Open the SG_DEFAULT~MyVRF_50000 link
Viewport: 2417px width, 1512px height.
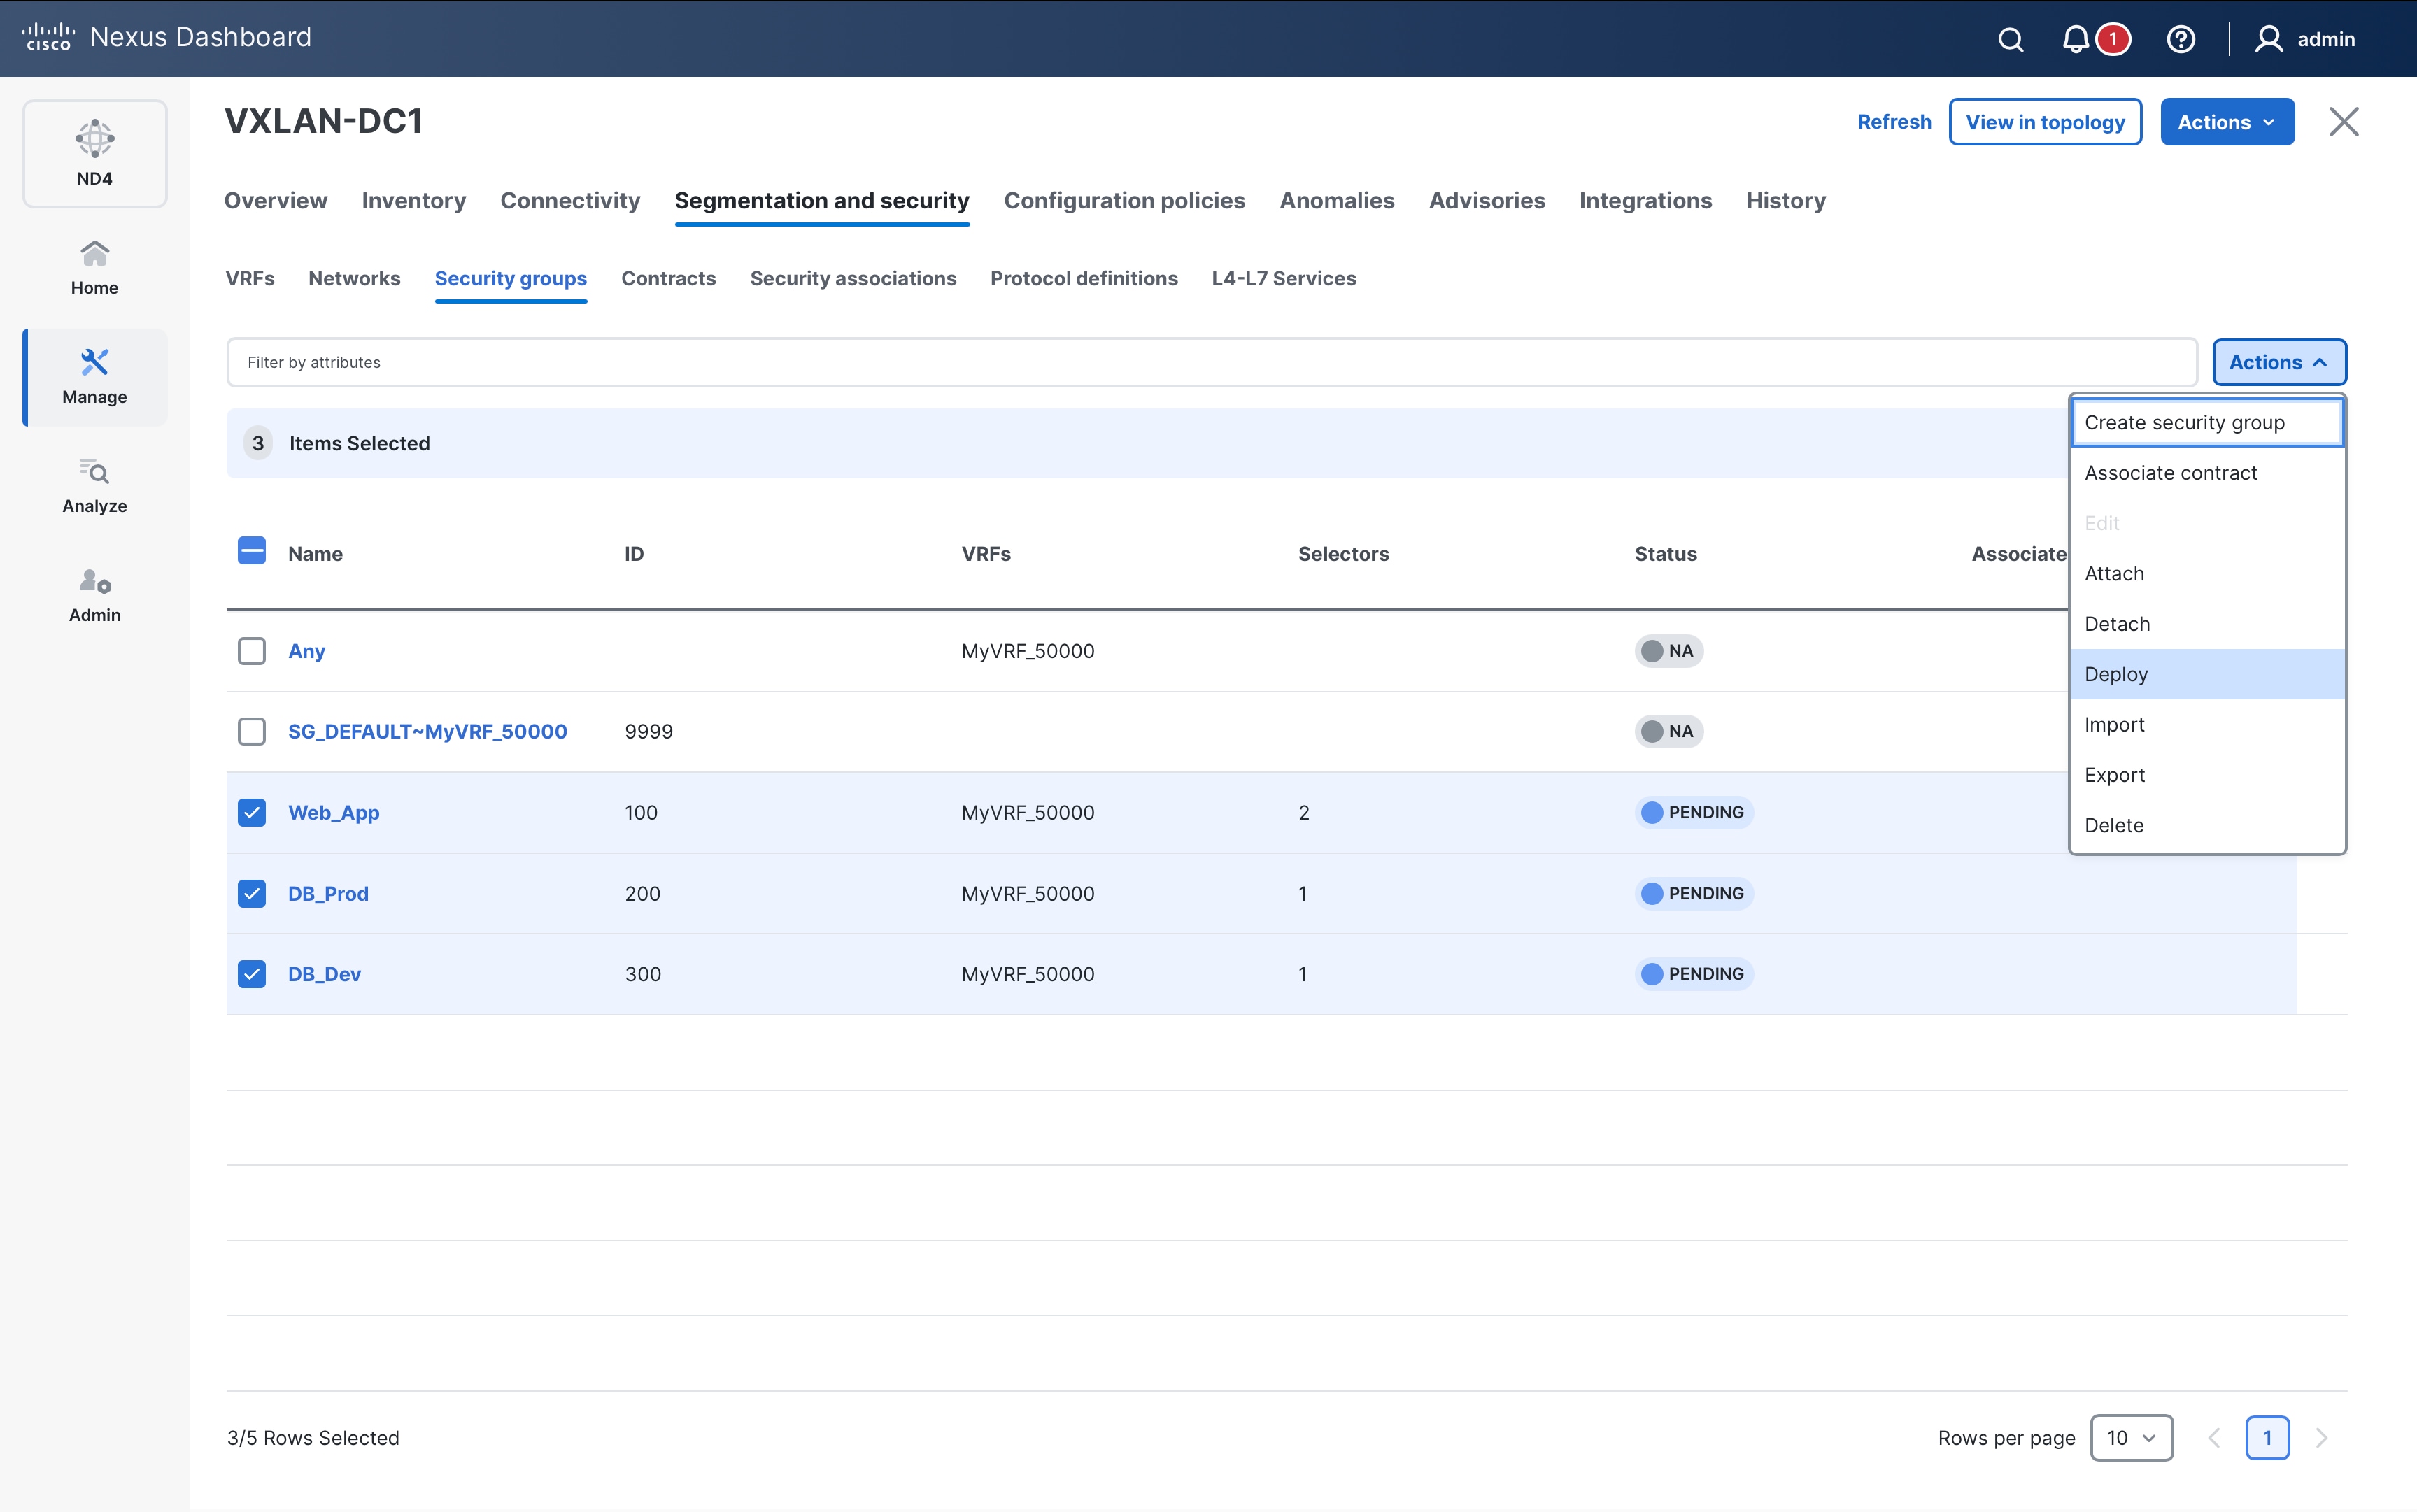427,731
